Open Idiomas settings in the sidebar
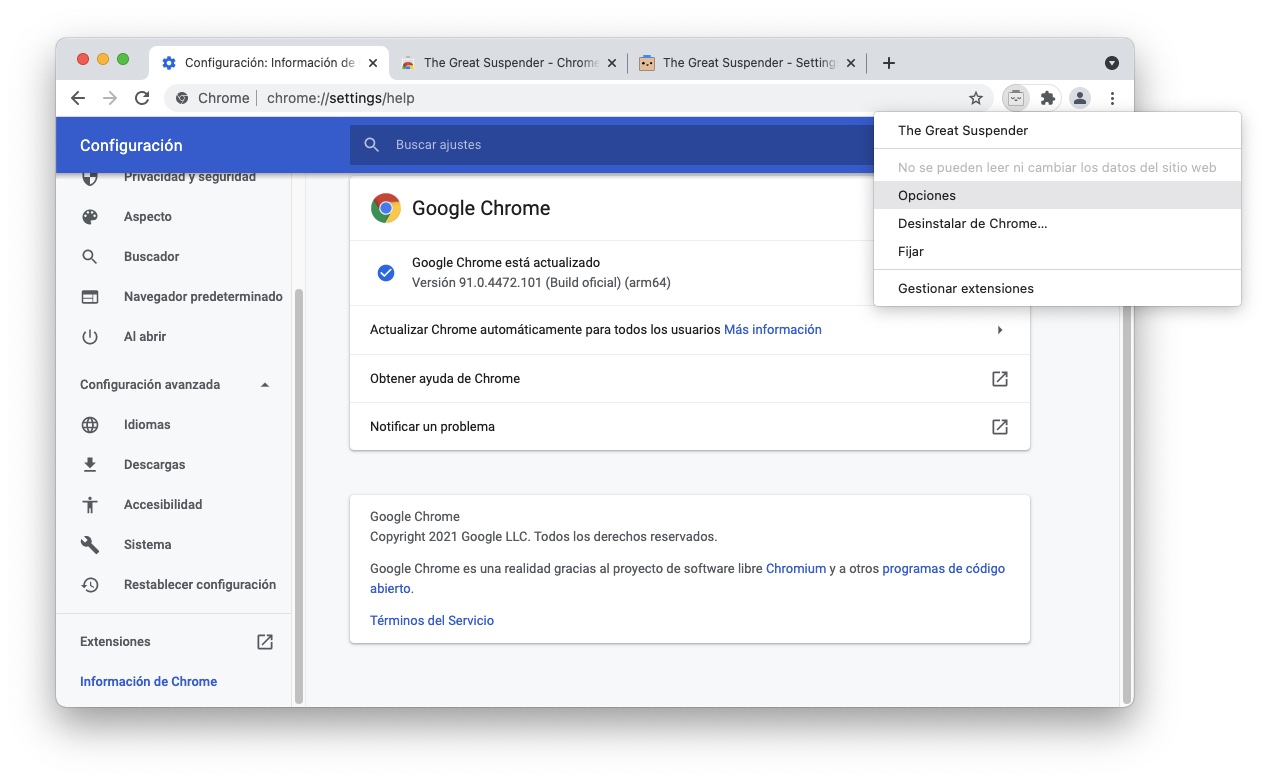1264x781 pixels. pos(147,425)
